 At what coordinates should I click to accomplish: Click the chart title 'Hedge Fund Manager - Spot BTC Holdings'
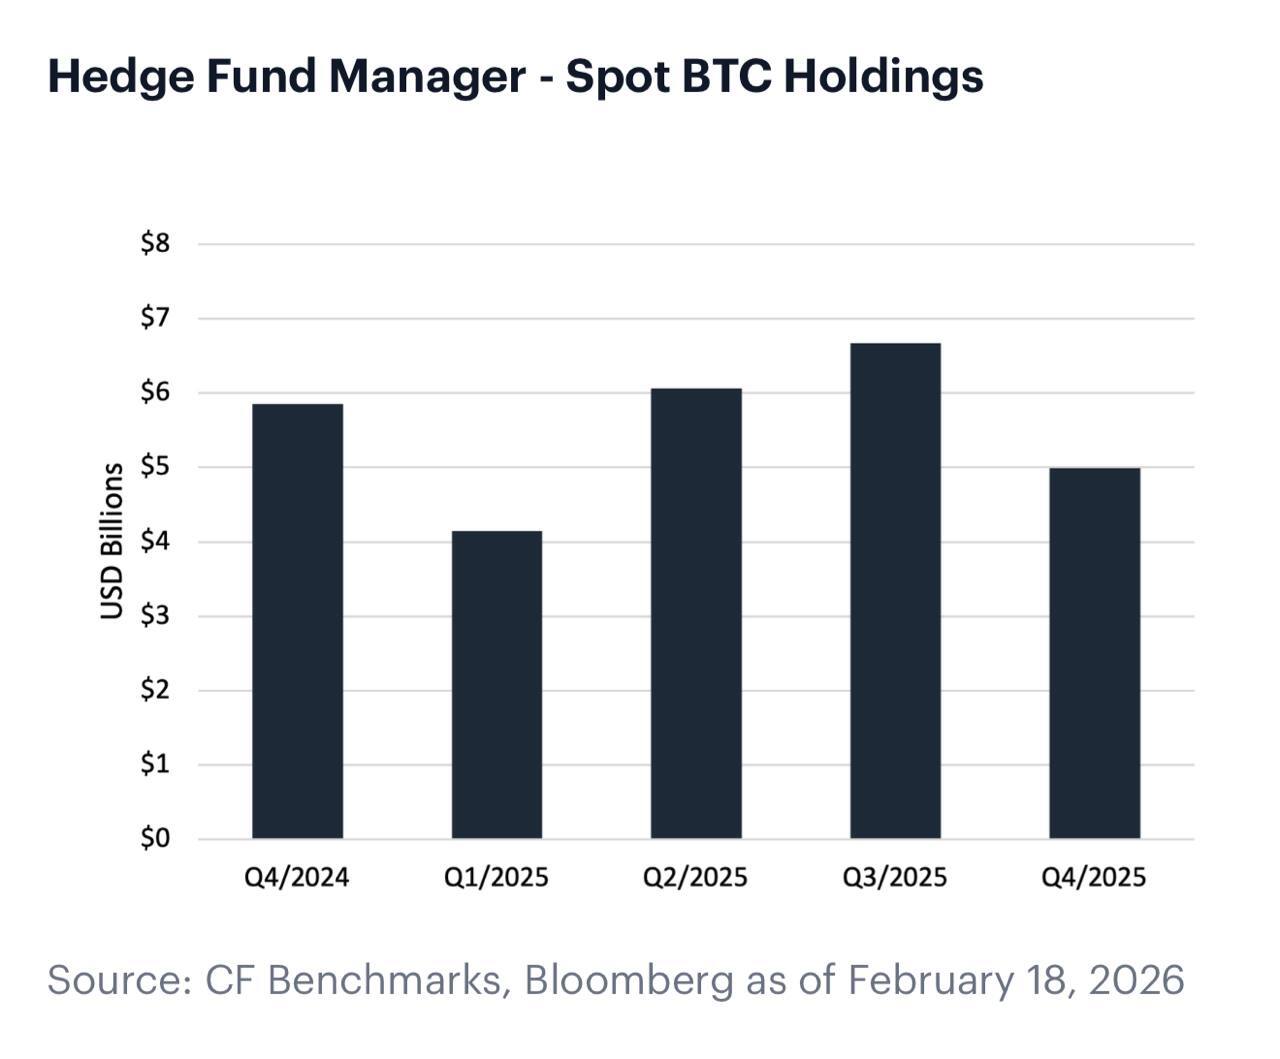[515, 77]
